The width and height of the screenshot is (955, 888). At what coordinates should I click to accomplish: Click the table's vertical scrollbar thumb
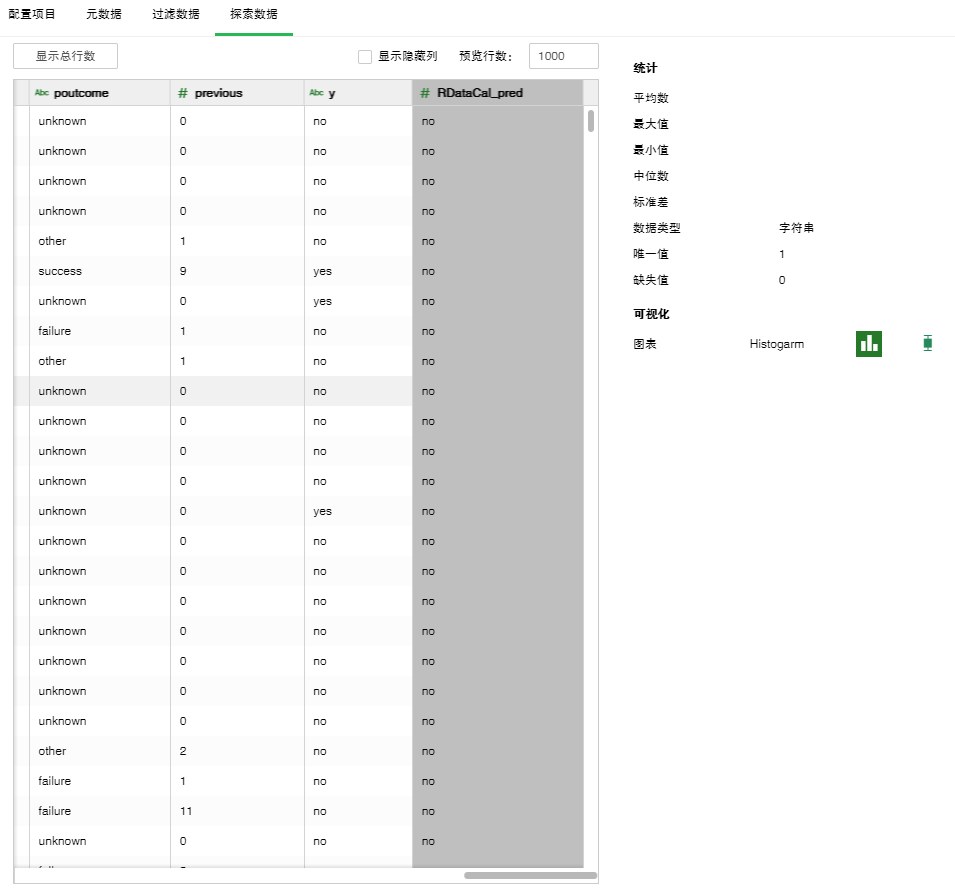(591, 121)
